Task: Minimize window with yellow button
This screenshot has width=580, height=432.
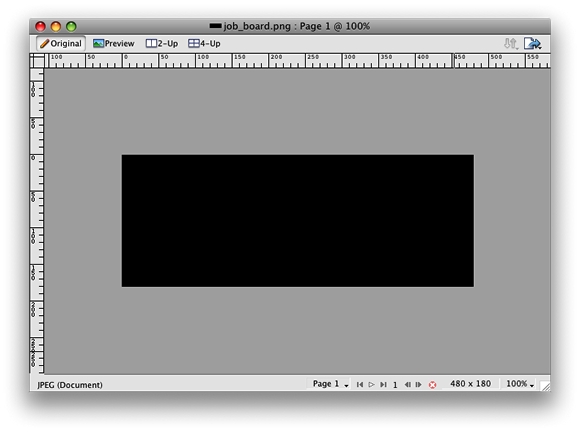Action: point(56,26)
